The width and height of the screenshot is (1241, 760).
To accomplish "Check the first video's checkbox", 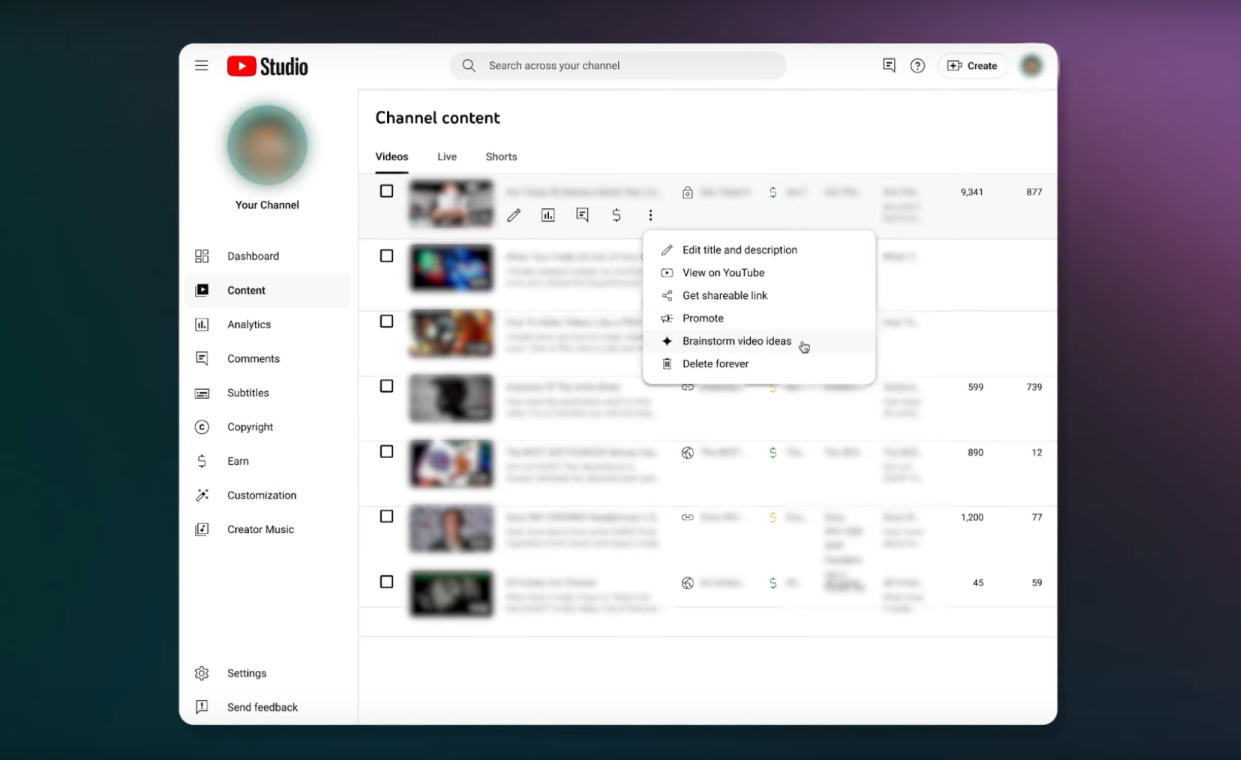I will (x=387, y=191).
